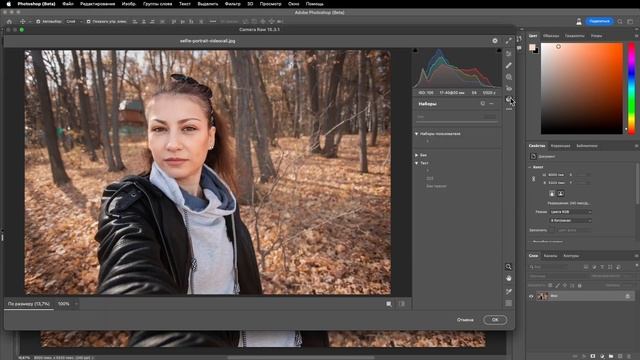The height and width of the screenshot is (360, 640).
Task: Open the Presets icon with overlapping circles
Action: (509, 99)
